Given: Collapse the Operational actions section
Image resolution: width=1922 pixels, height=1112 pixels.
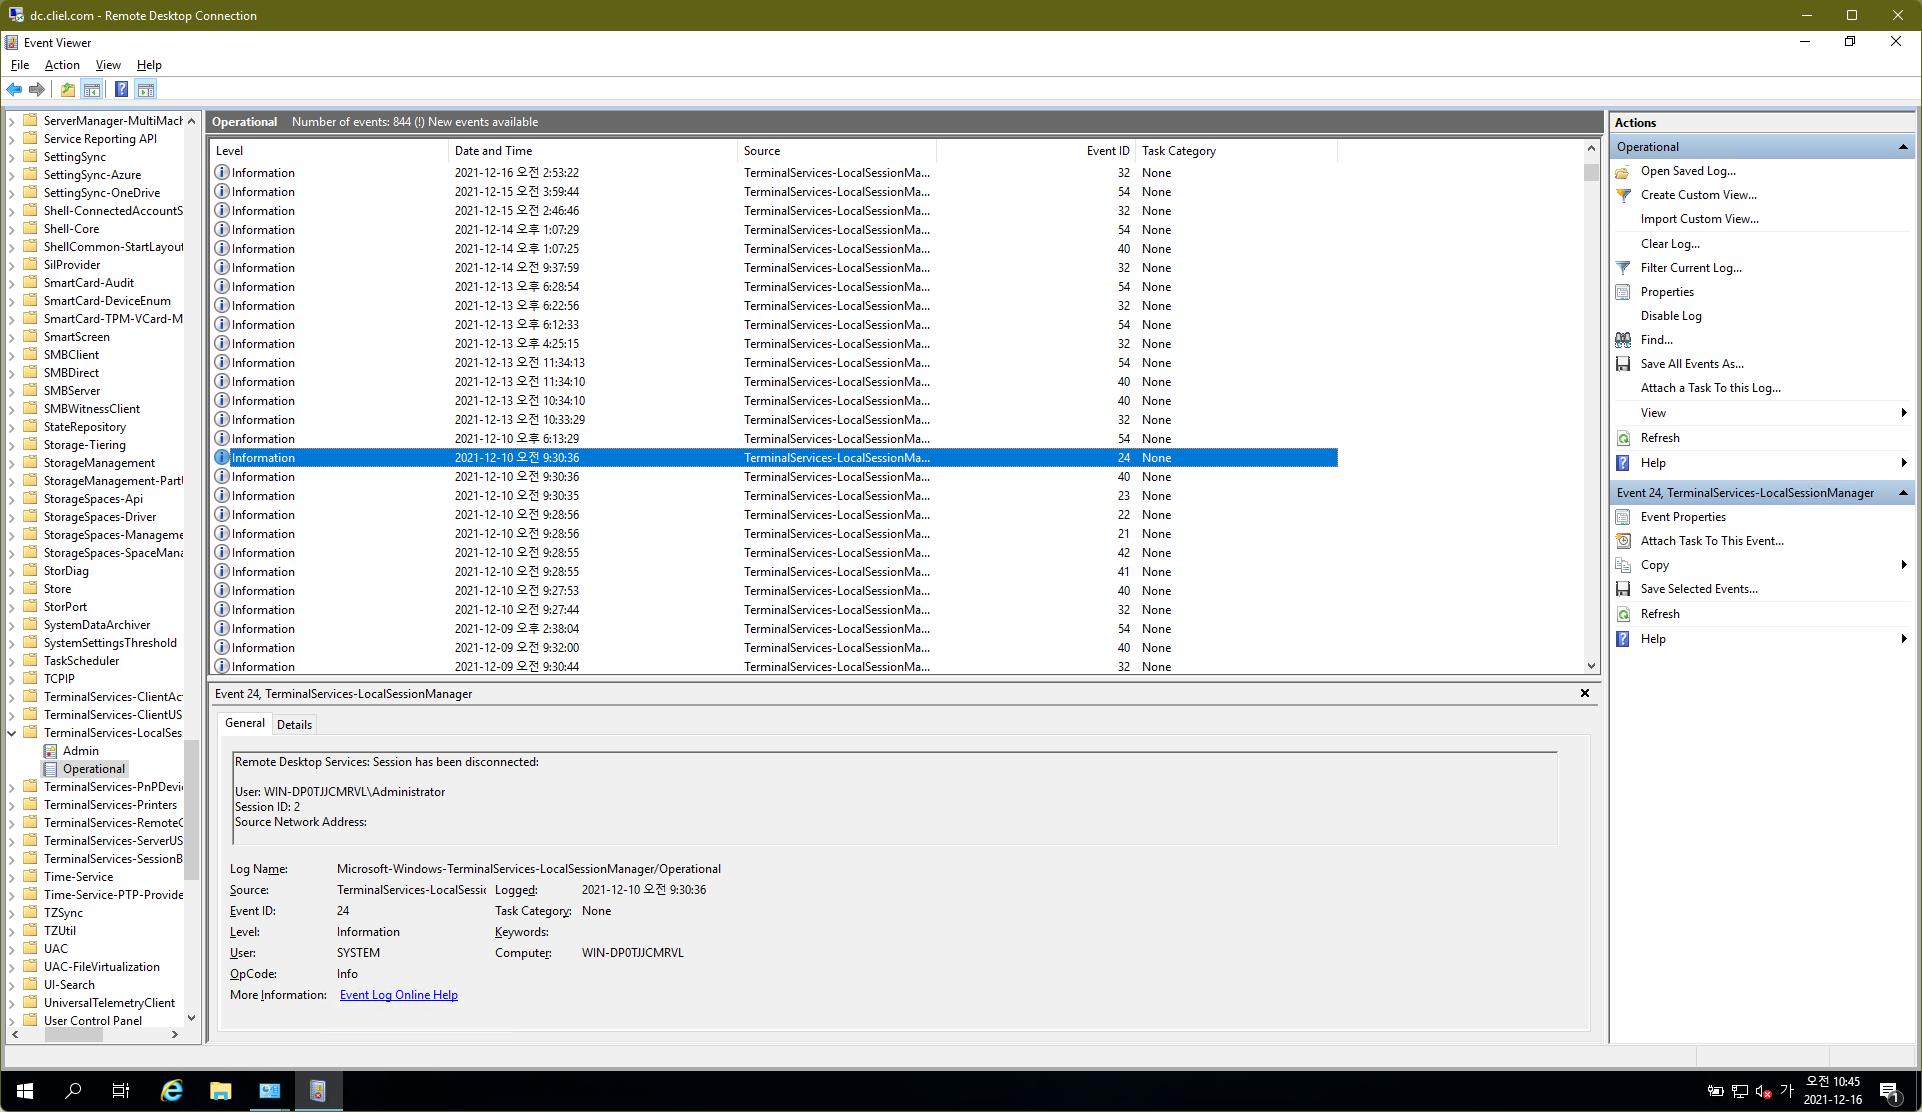Looking at the screenshot, I should click(x=1903, y=147).
